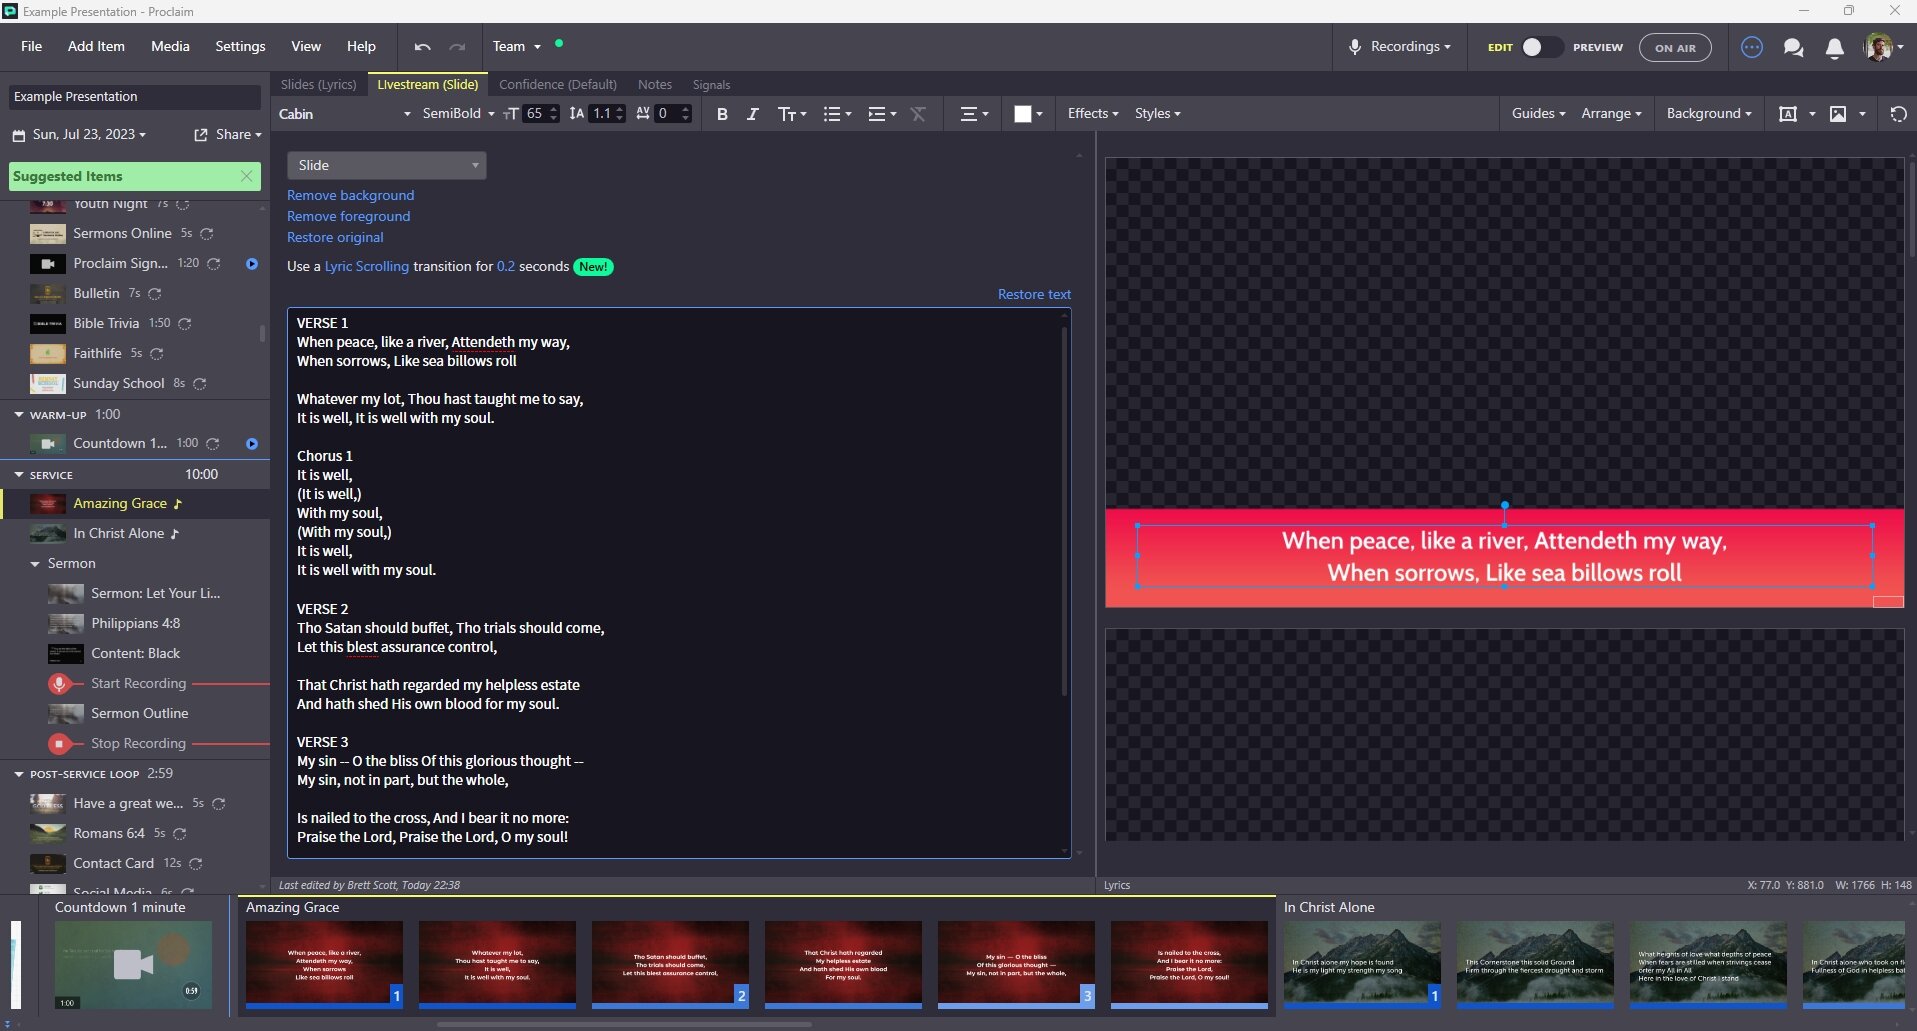Open notifications via the bell icon
The image size is (1917, 1031).
pyautogui.click(x=1834, y=47)
